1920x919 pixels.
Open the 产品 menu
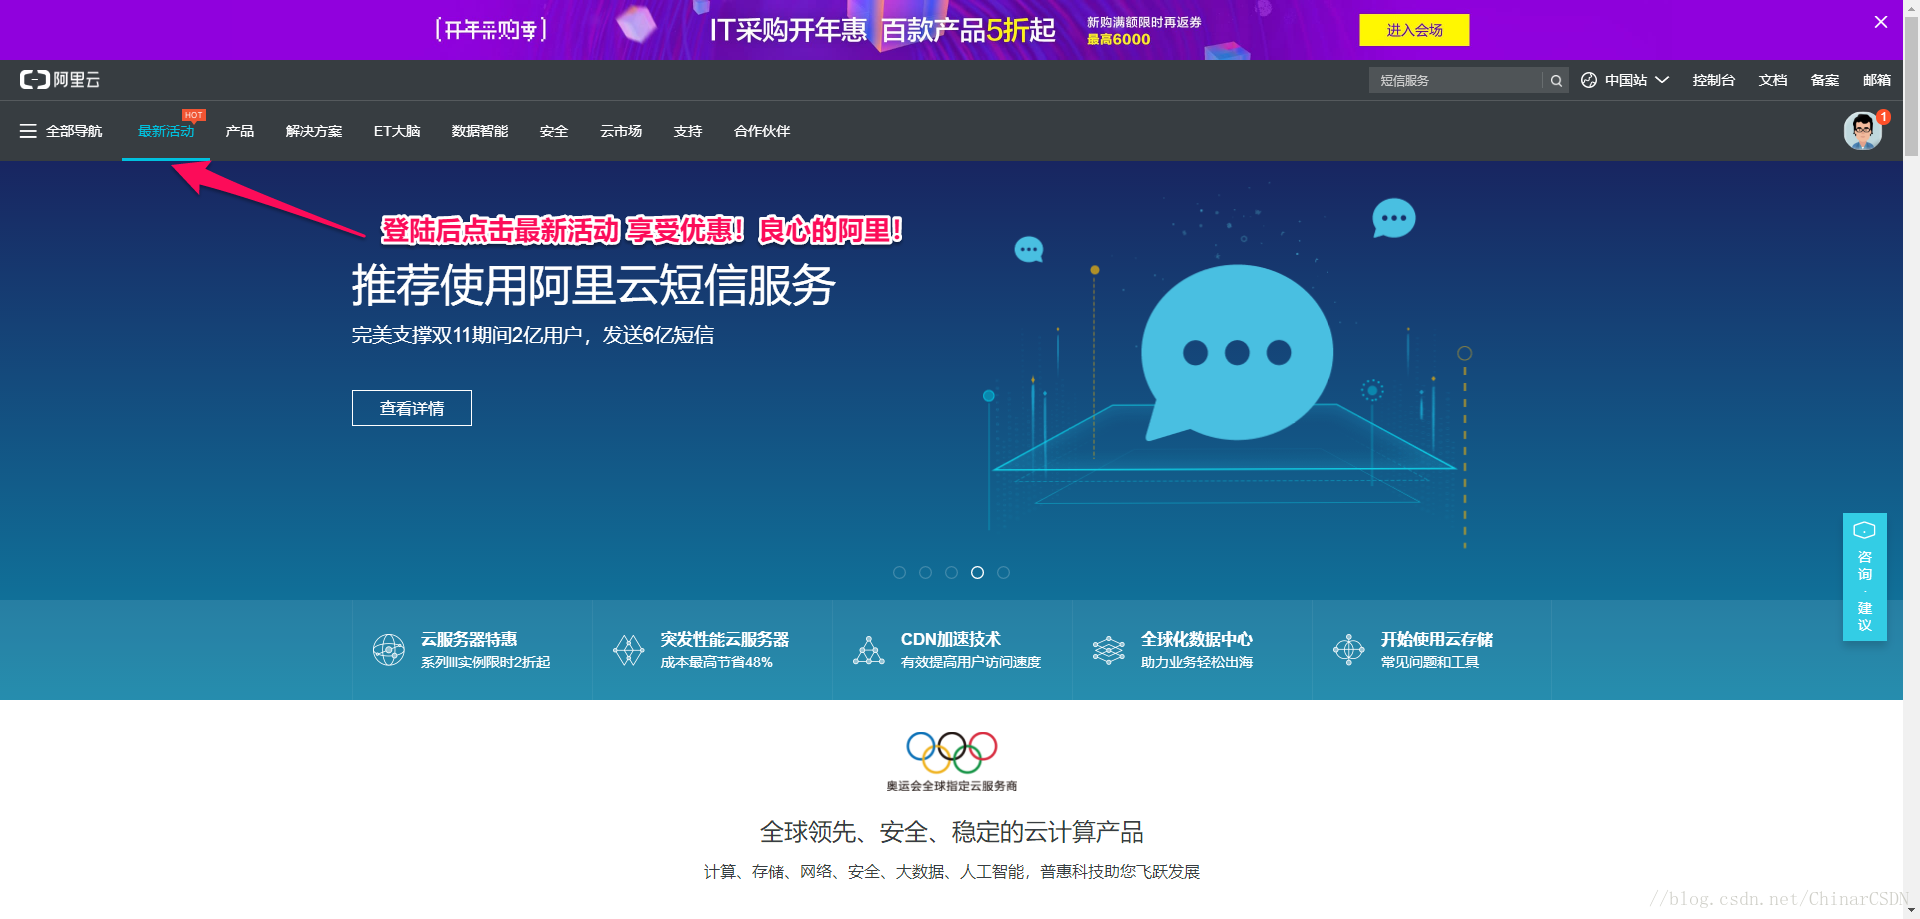240,131
